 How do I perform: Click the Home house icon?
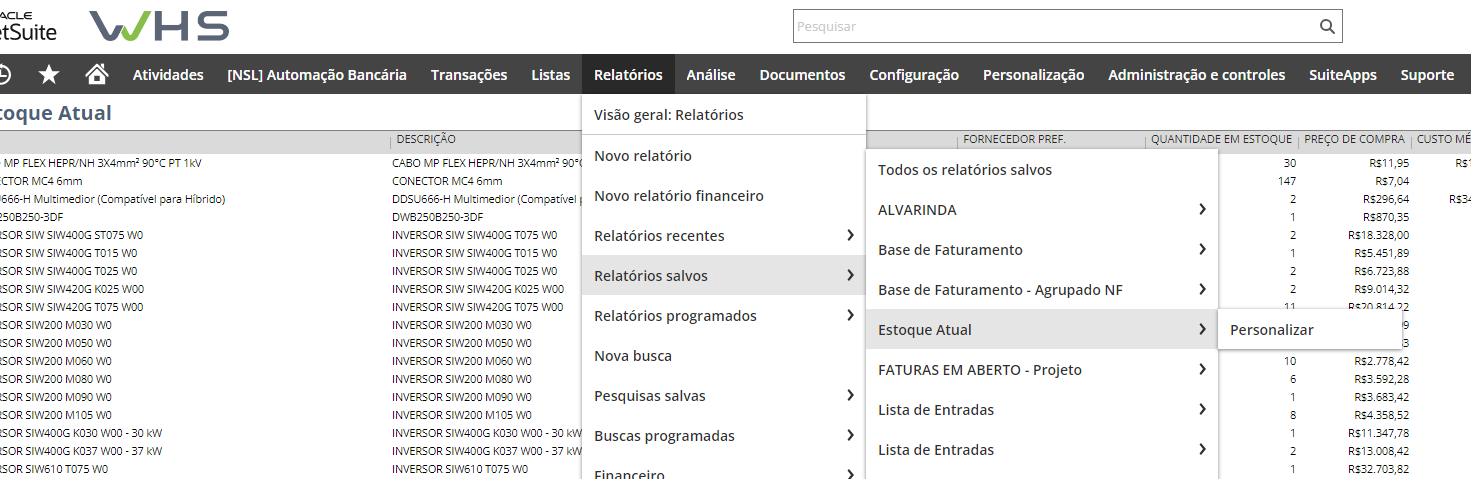[x=97, y=74]
